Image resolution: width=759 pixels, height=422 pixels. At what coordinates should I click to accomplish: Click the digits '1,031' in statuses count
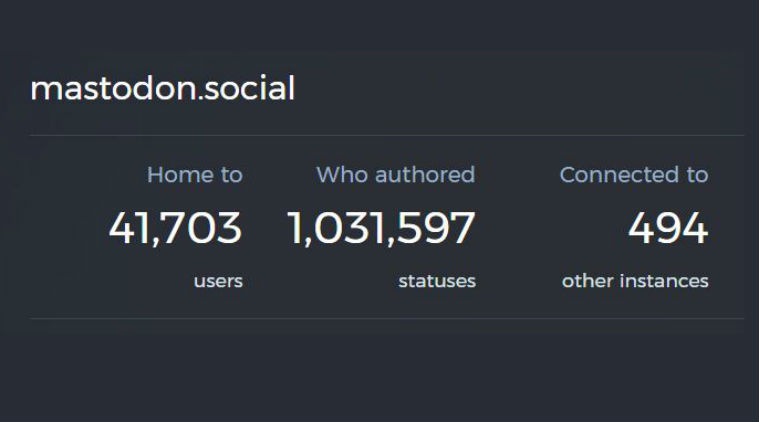click(336, 228)
